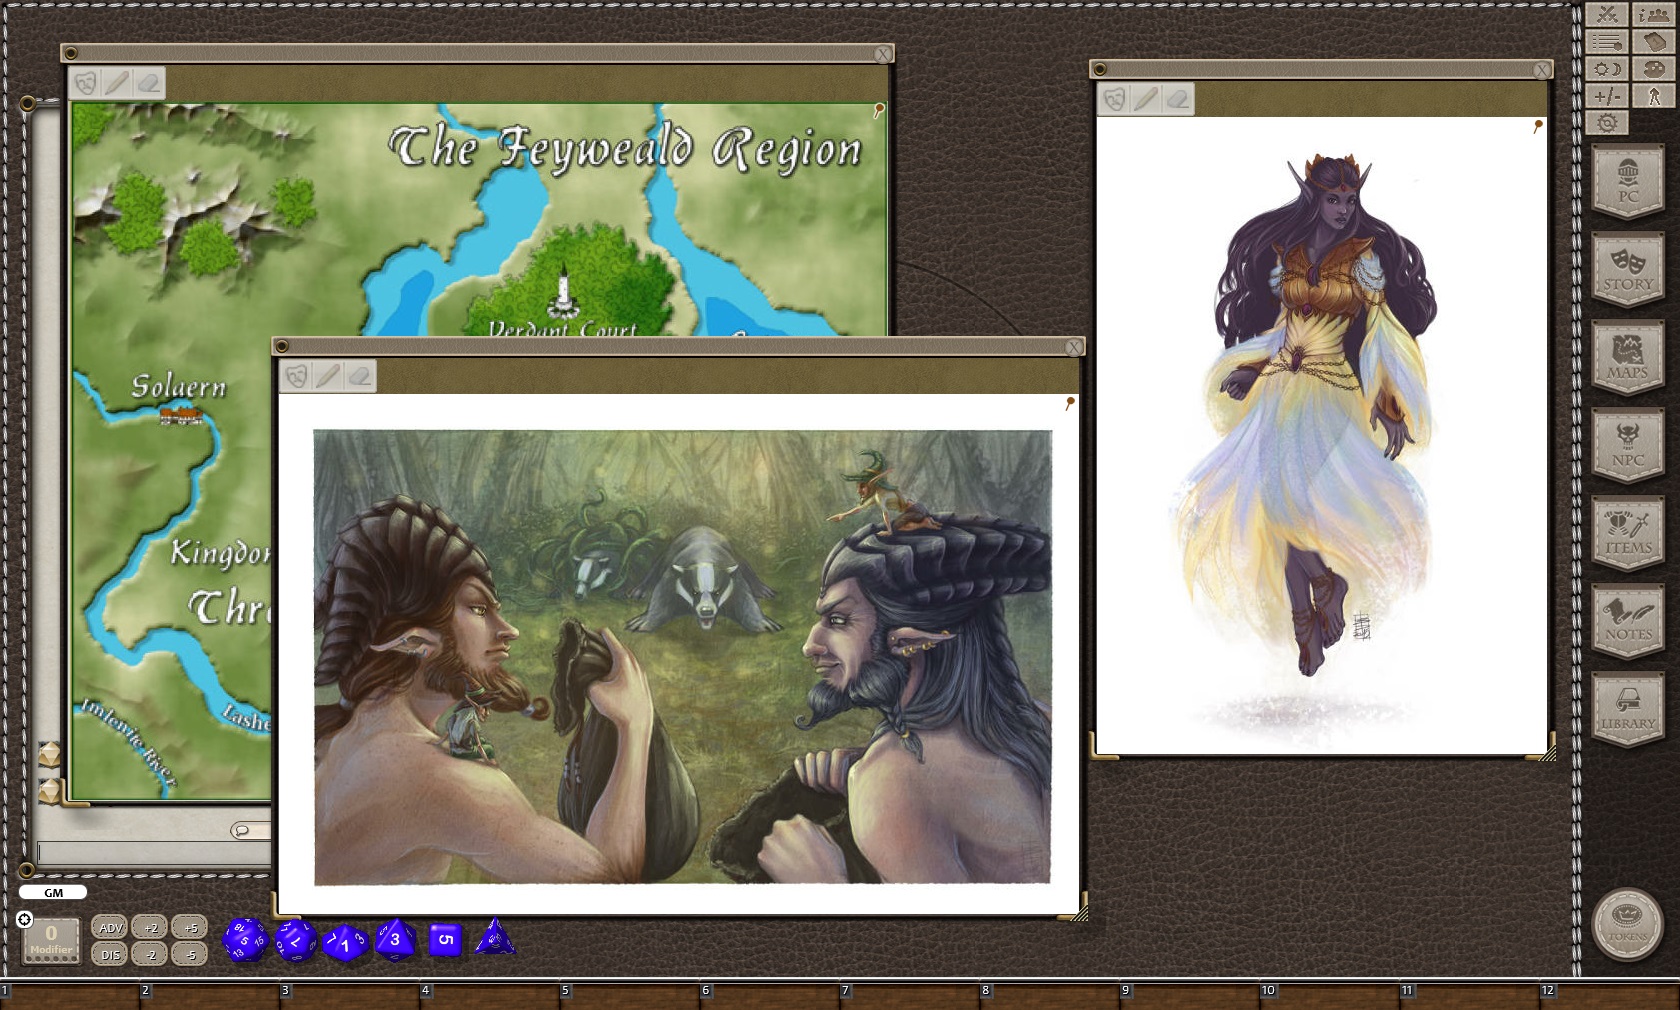Viewport: 1680px width, 1010px height.
Task: Open the Party Sheet icon at top right
Action: click(x=1652, y=15)
